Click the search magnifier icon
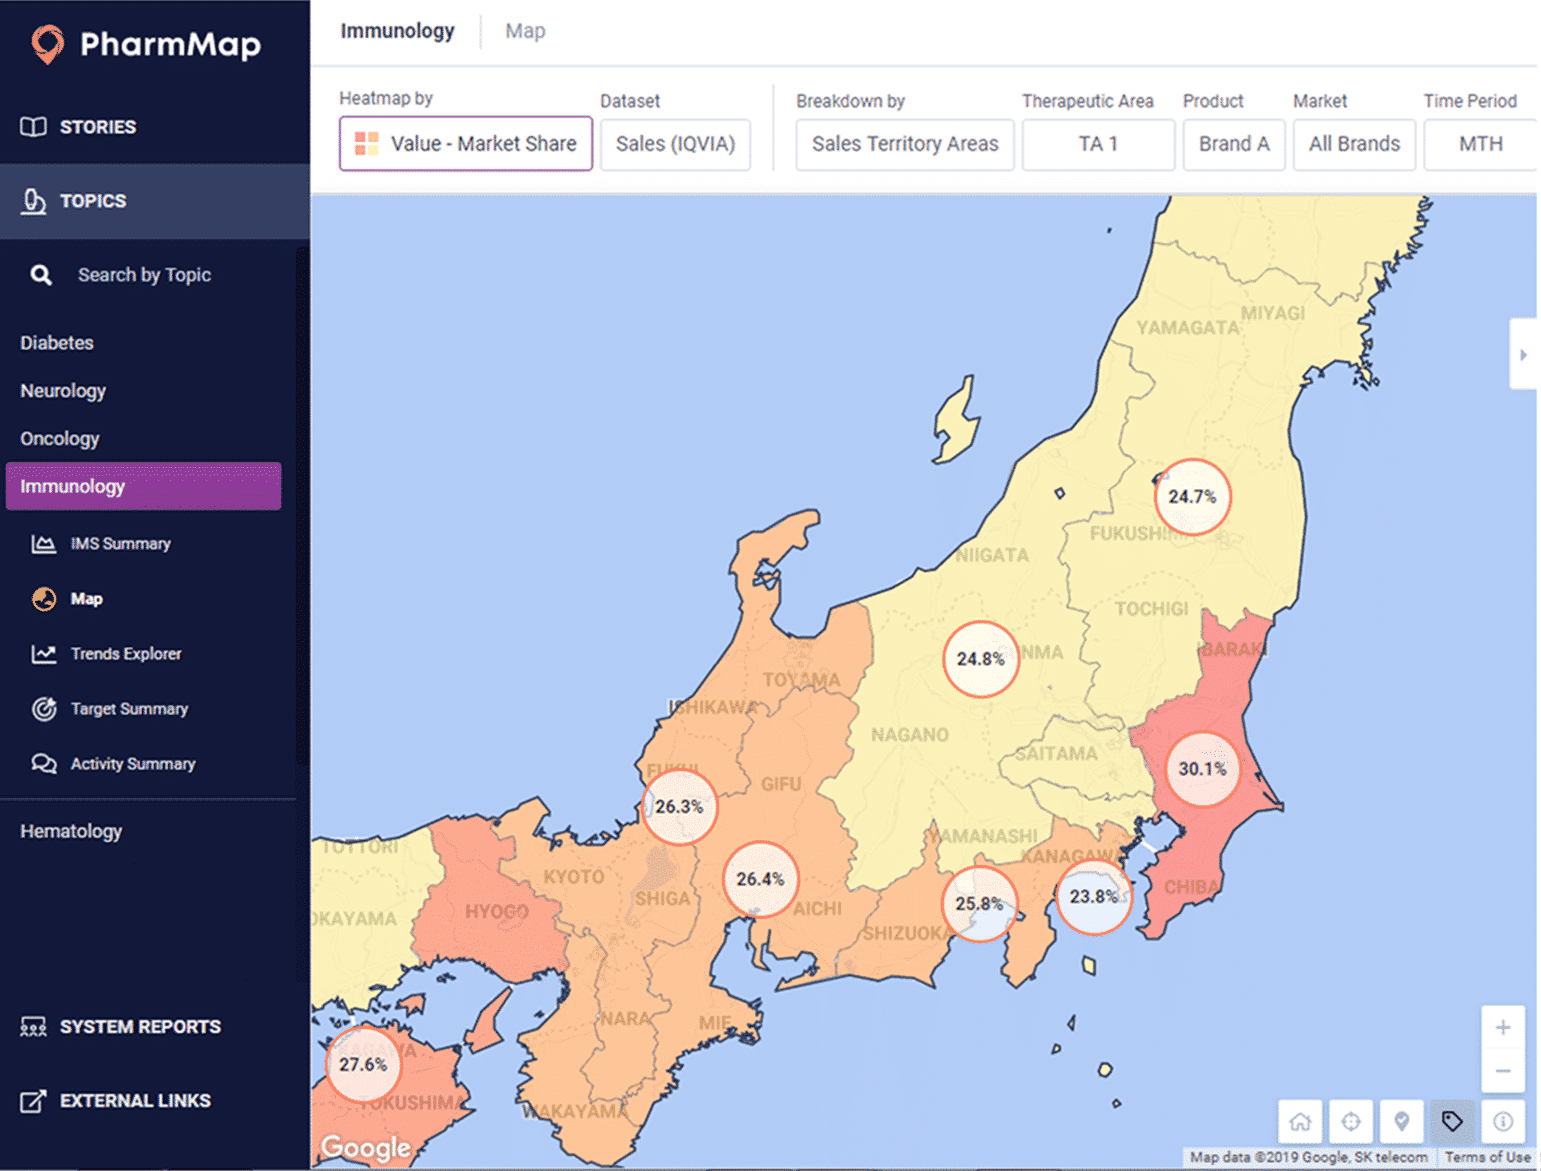Image resolution: width=1541 pixels, height=1171 pixels. (x=41, y=275)
